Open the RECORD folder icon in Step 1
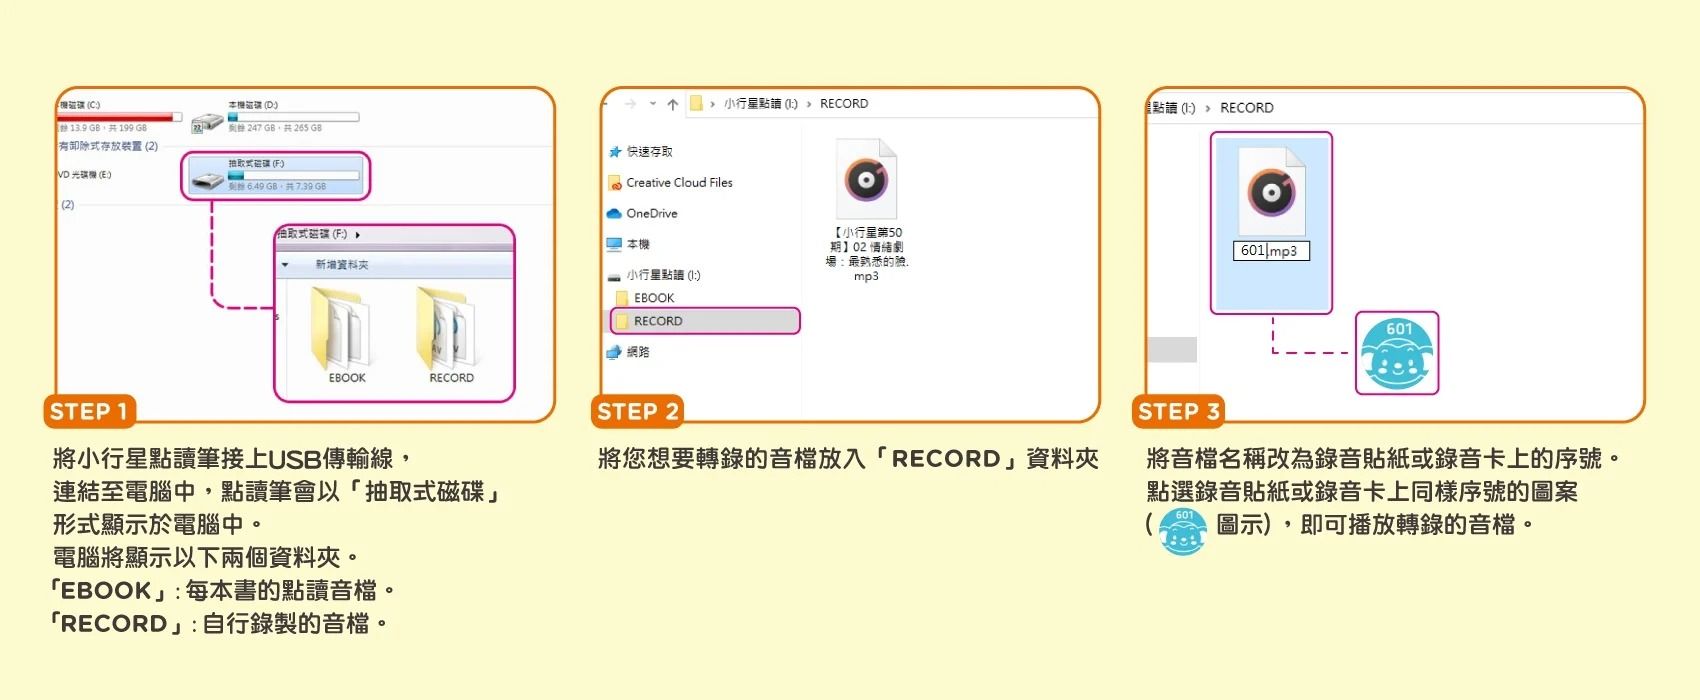The width and height of the screenshot is (1700, 700). [445, 328]
